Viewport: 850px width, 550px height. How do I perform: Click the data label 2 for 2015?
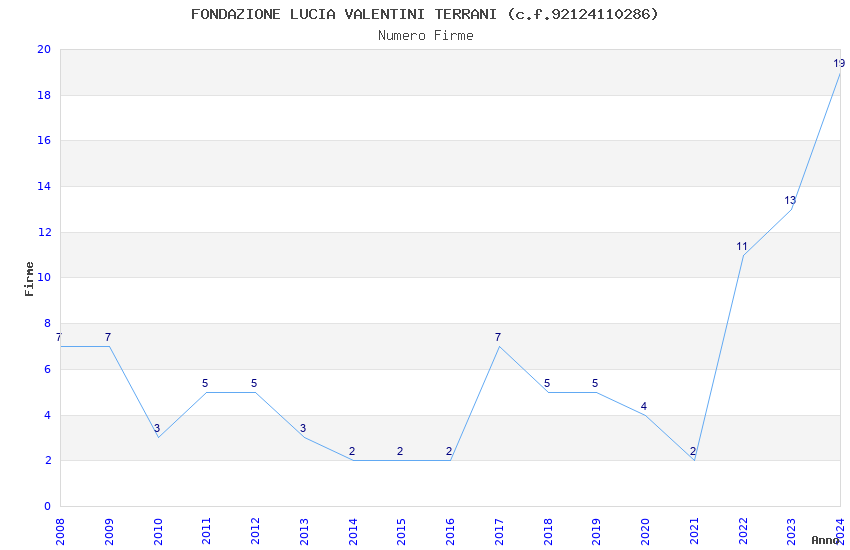pos(400,451)
